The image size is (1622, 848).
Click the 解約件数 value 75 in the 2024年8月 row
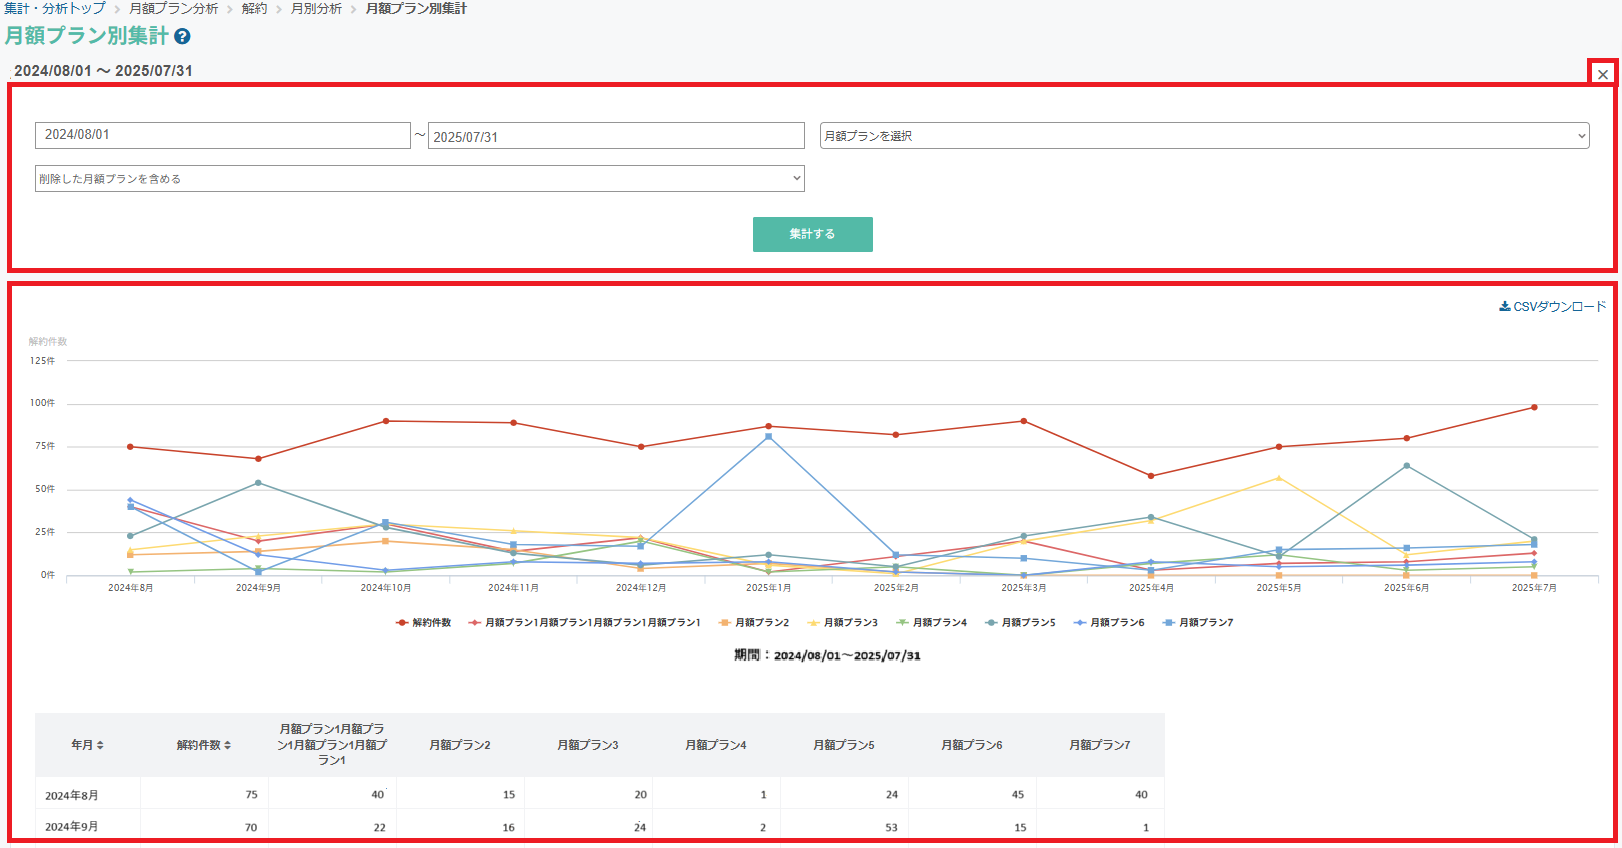tap(251, 795)
